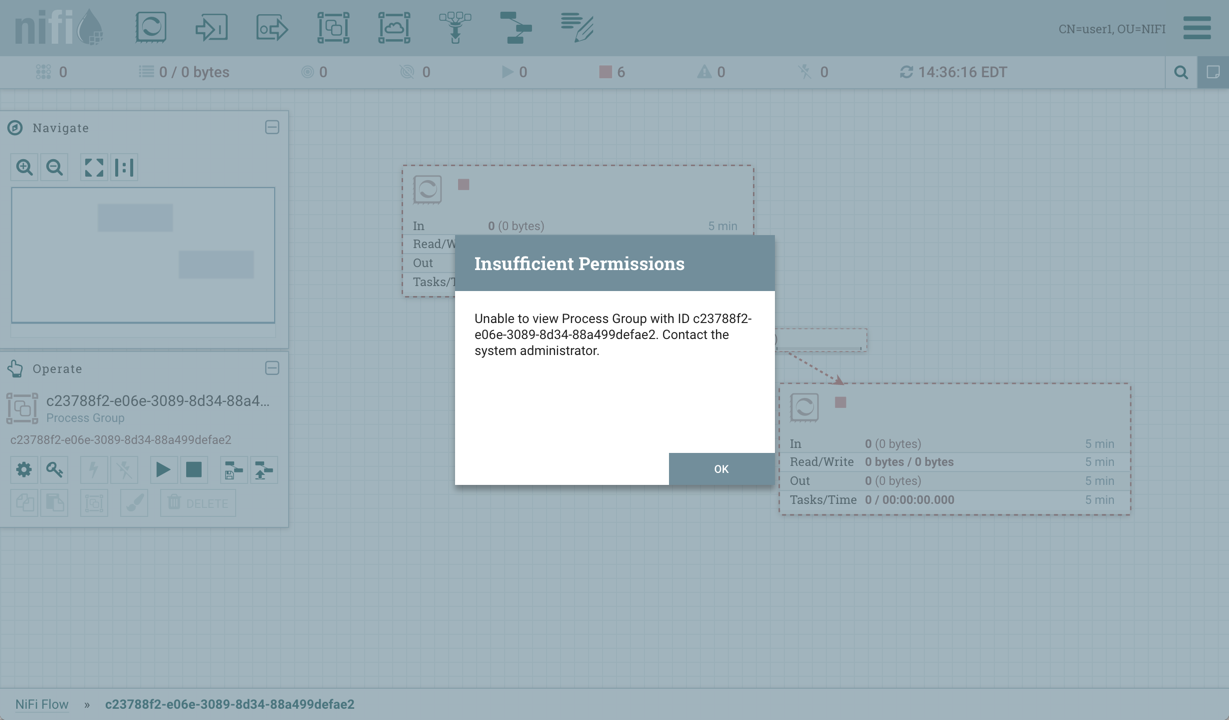The width and height of the screenshot is (1229, 720).
Task: Click the Template icon in the toolbar
Action: pyautogui.click(x=516, y=28)
